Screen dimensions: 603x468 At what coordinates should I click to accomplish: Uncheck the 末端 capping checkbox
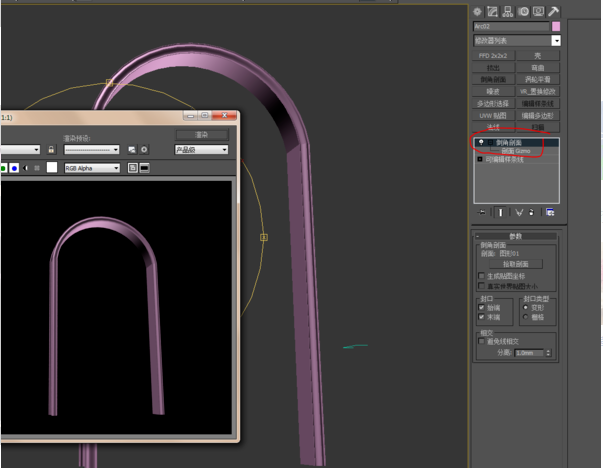tap(481, 317)
